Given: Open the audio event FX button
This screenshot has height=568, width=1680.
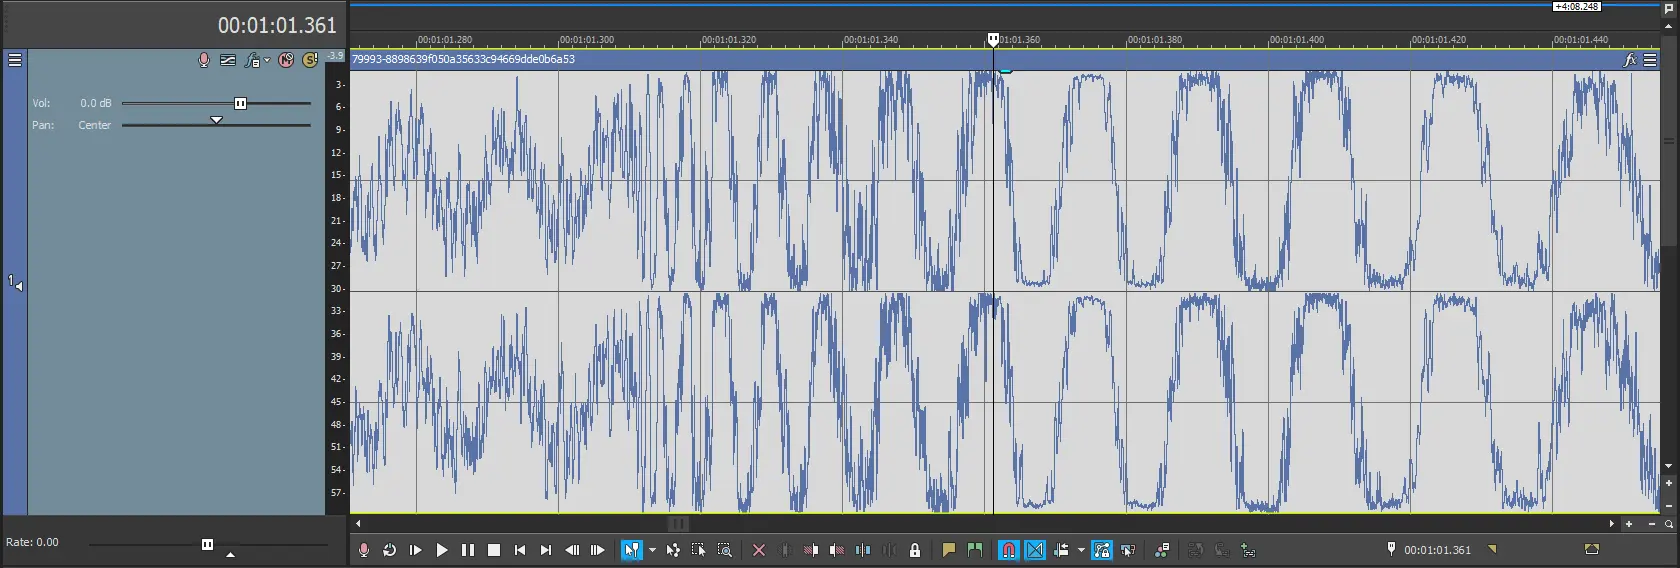Looking at the screenshot, I should 1630,60.
